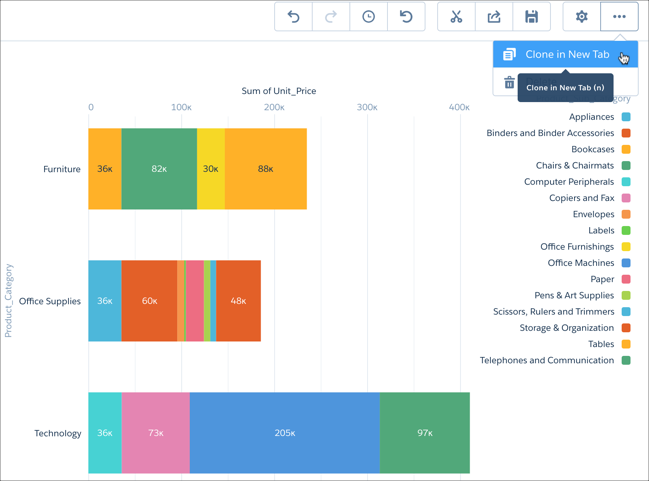Click Tables legend entry
The image size is (649, 481).
(x=601, y=344)
